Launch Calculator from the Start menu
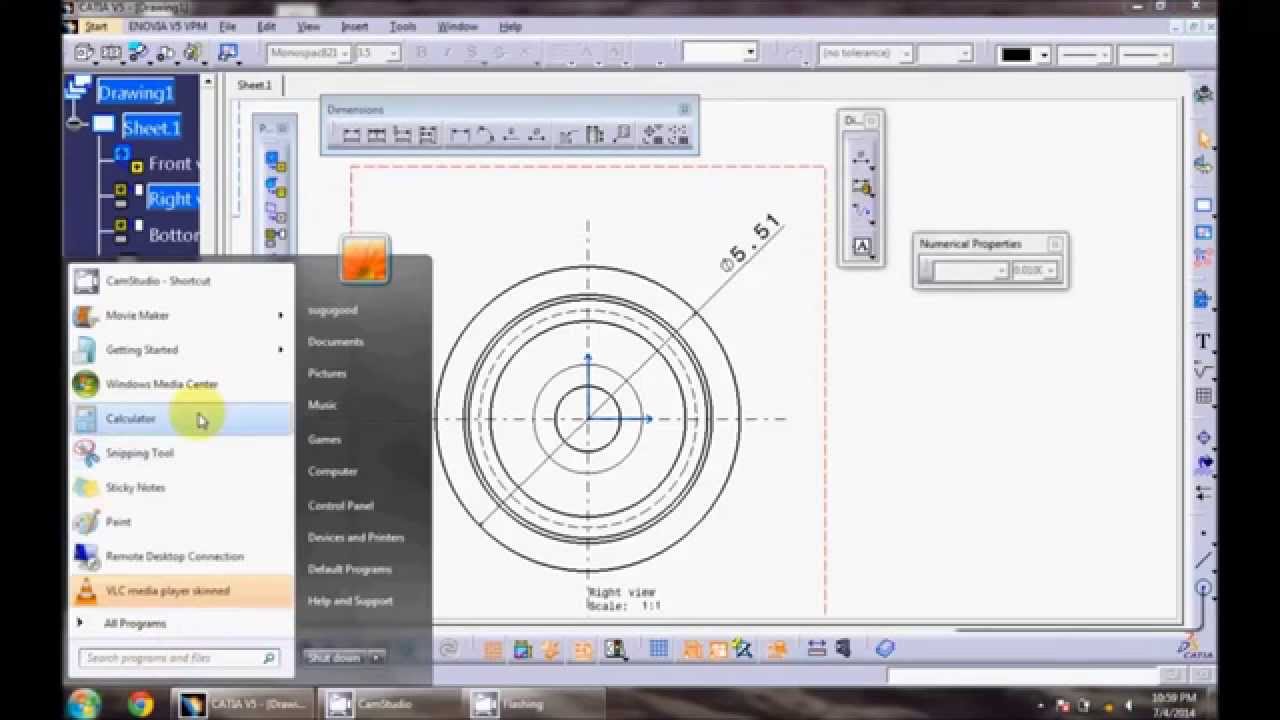1280x720 pixels. (181, 419)
